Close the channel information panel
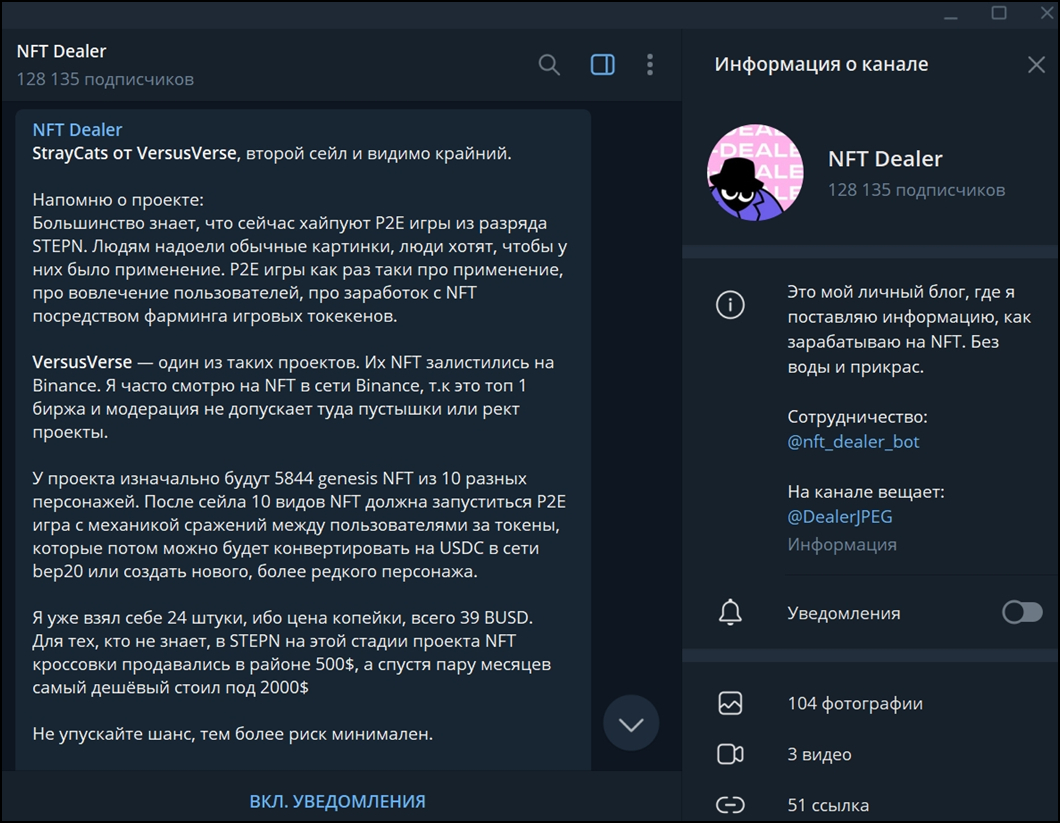1060x823 pixels. click(1036, 65)
